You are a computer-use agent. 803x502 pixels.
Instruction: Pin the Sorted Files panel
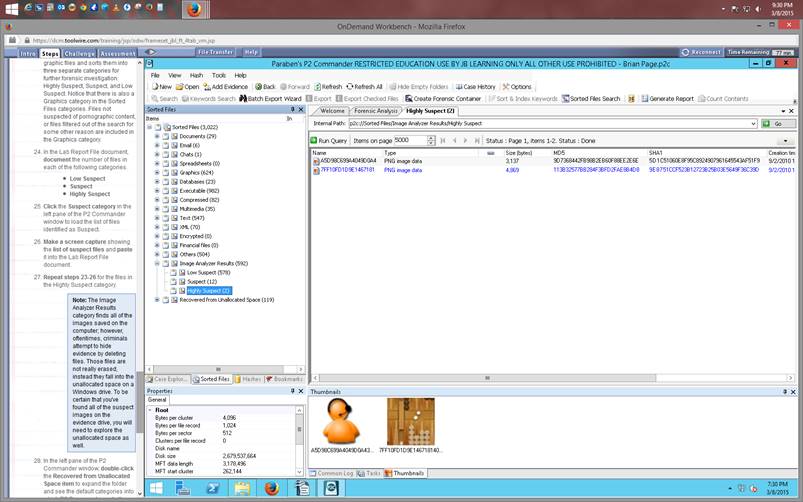293,110
